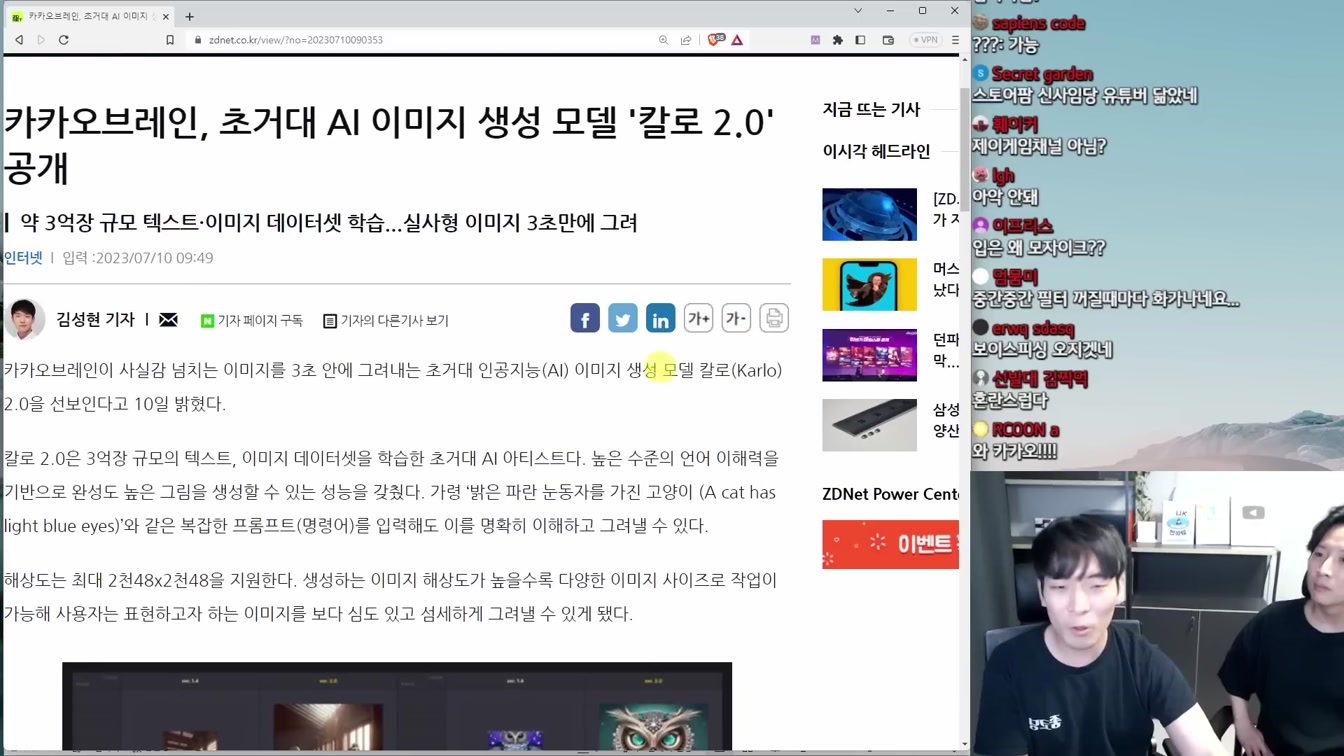Screen dimensions: 1344x756
Task: Click the lock icon for site info
Action: point(198,40)
